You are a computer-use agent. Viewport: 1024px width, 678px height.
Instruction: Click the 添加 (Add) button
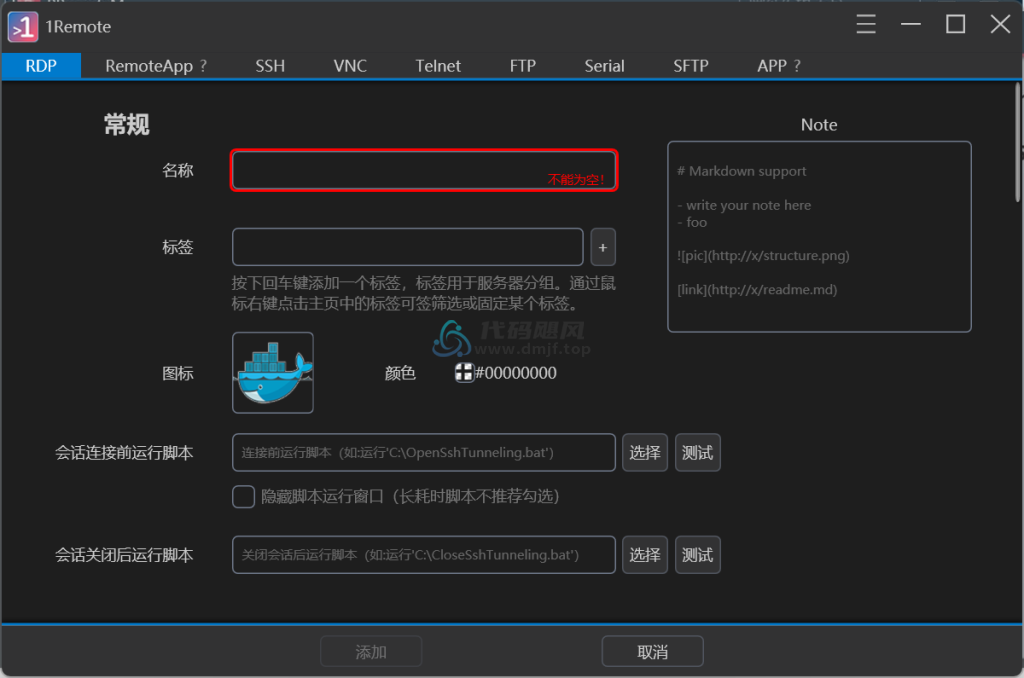pyautogui.click(x=371, y=651)
